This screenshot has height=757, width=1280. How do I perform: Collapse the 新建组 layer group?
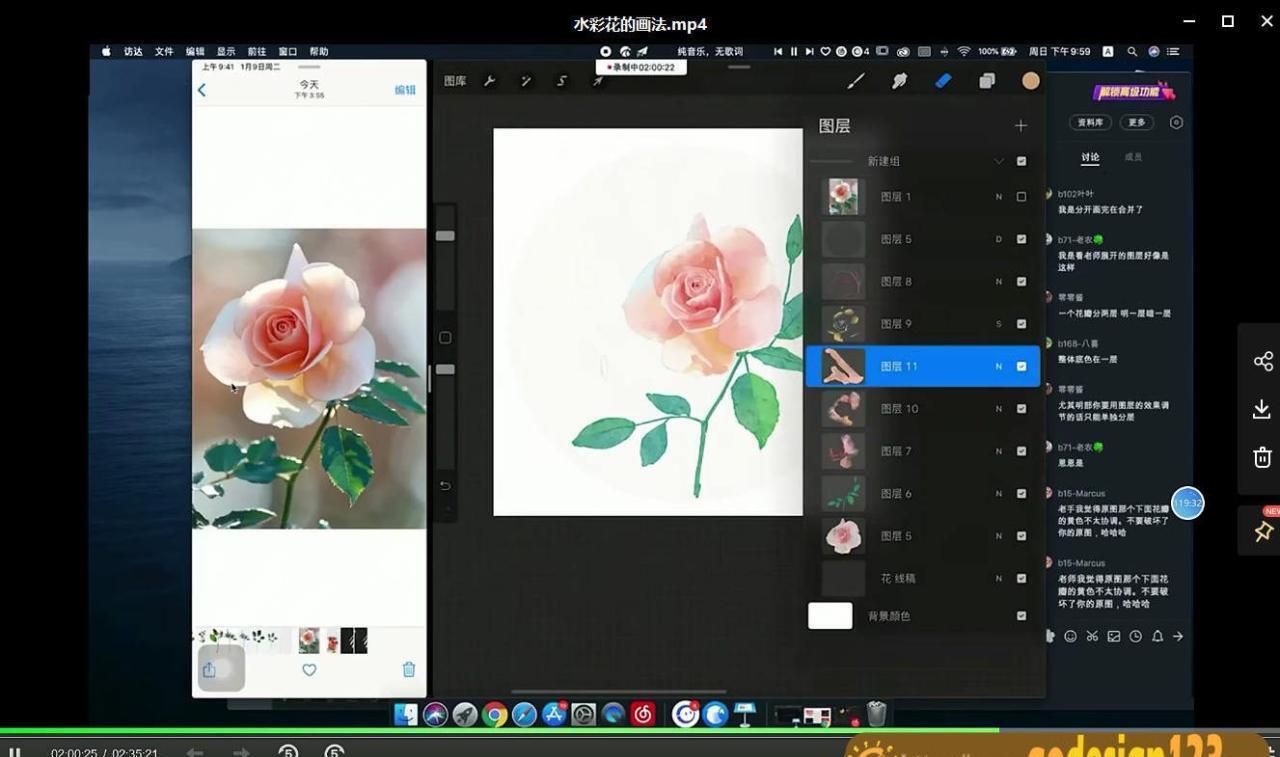coord(999,160)
